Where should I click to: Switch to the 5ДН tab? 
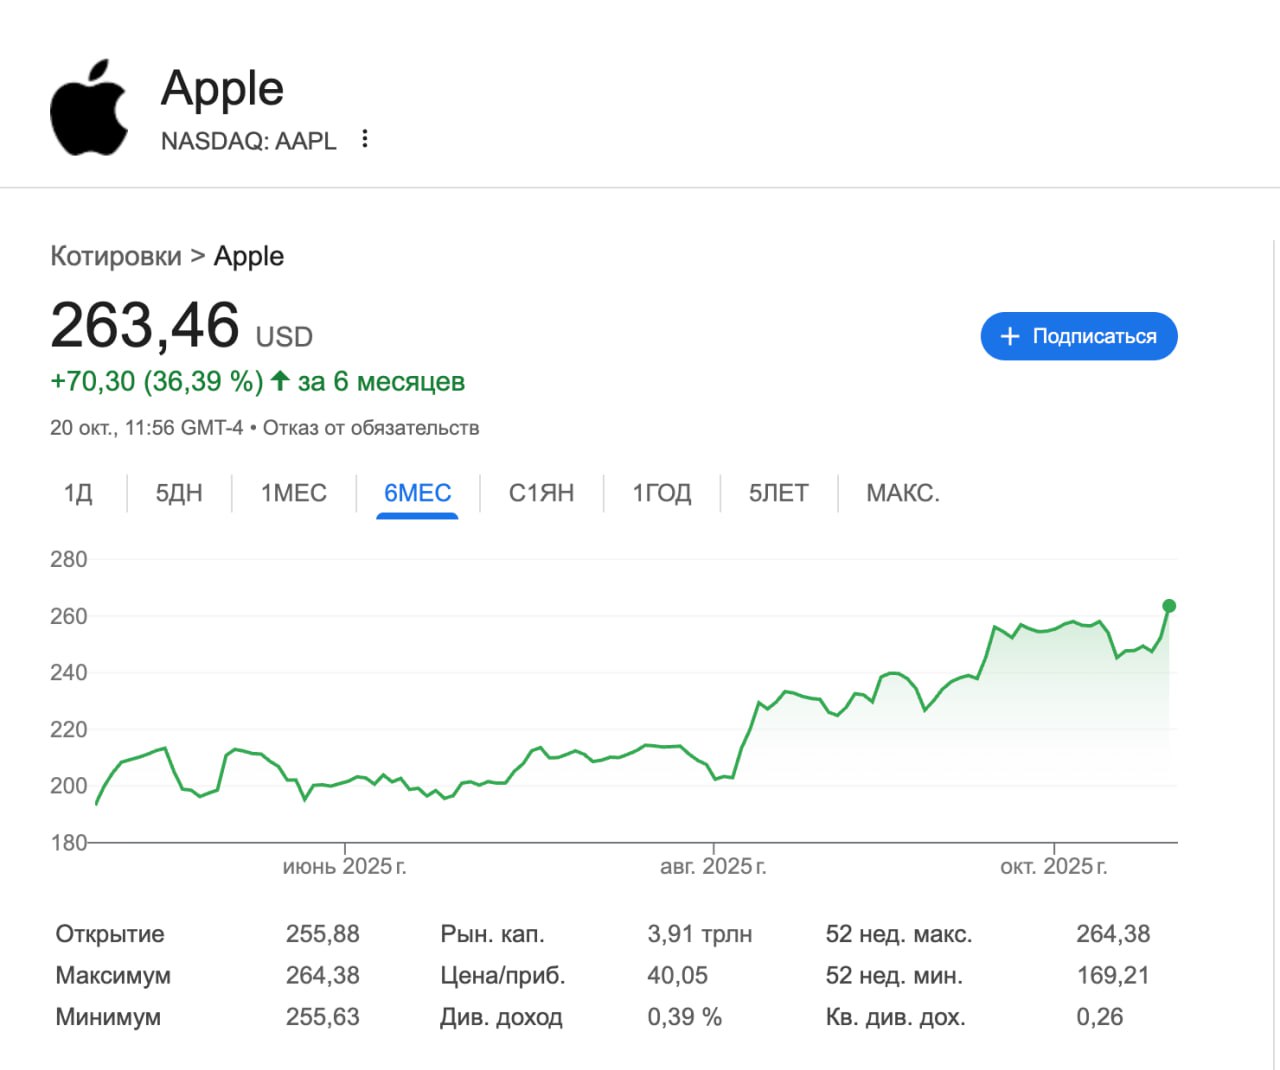pyautogui.click(x=179, y=493)
